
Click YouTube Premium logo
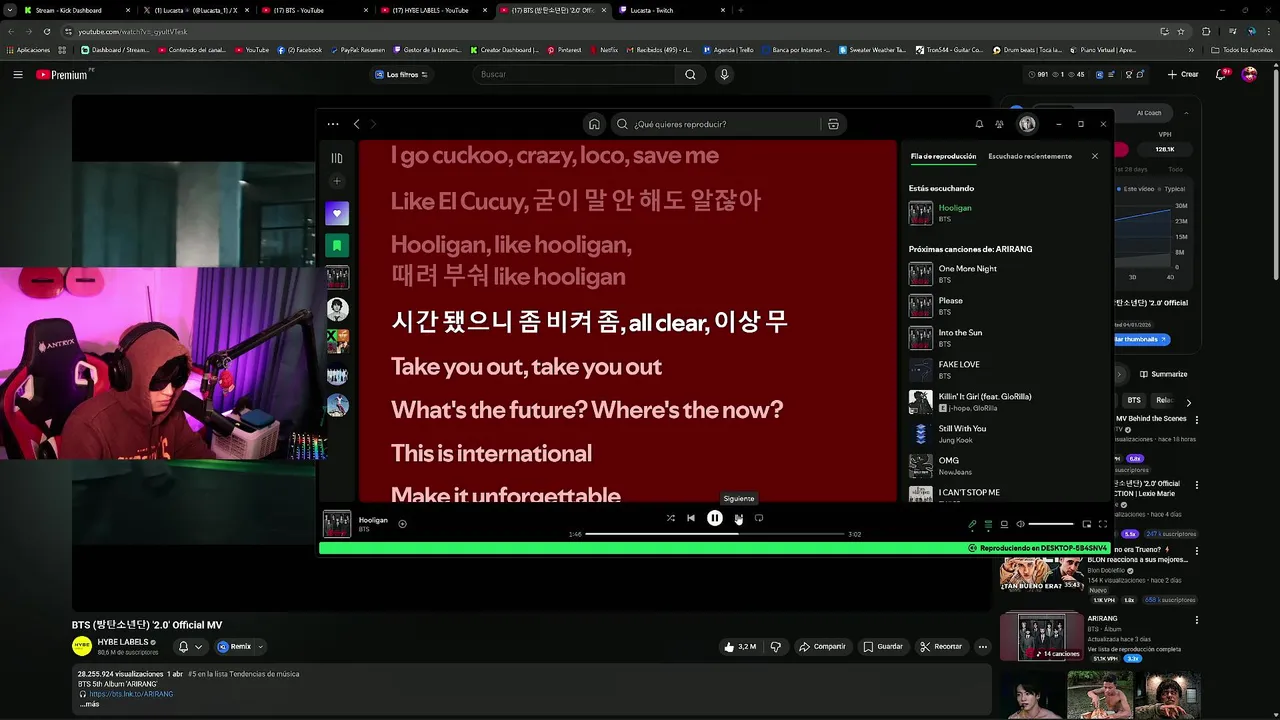(x=63, y=74)
